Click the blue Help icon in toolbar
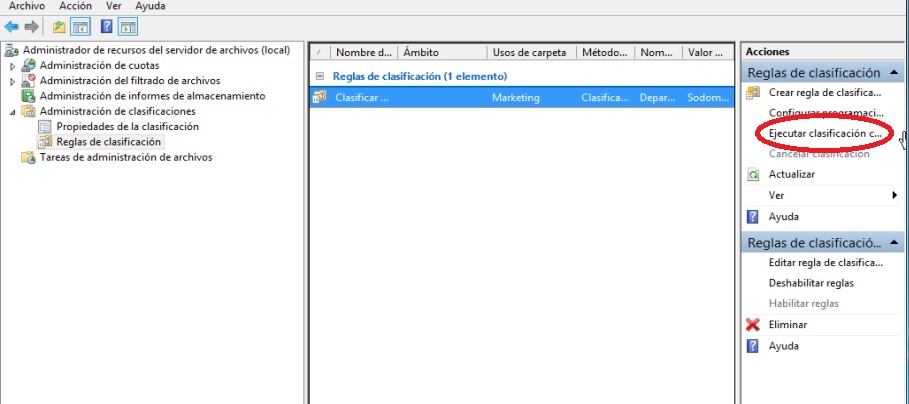 click(106, 26)
